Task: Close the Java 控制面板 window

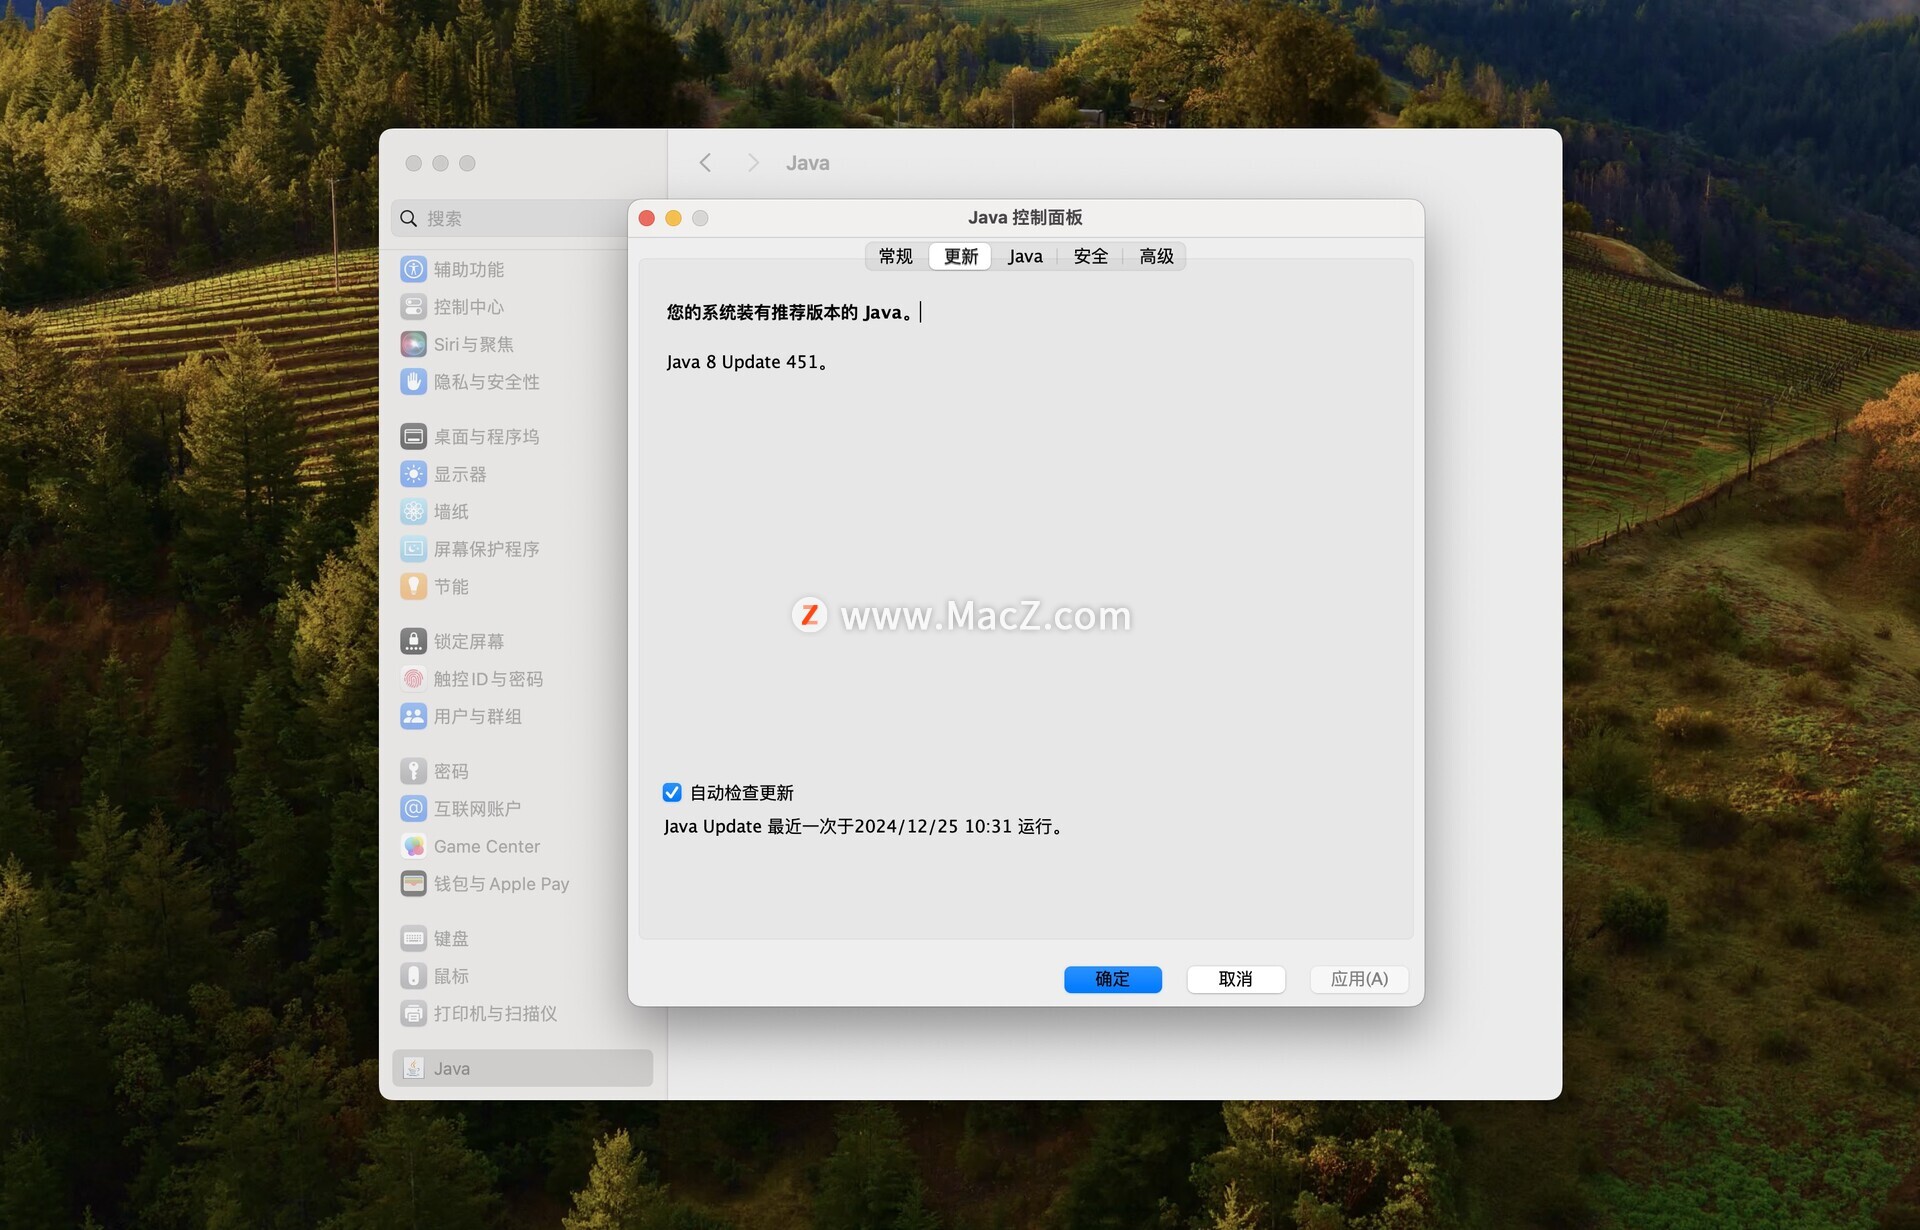Action: [x=647, y=219]
